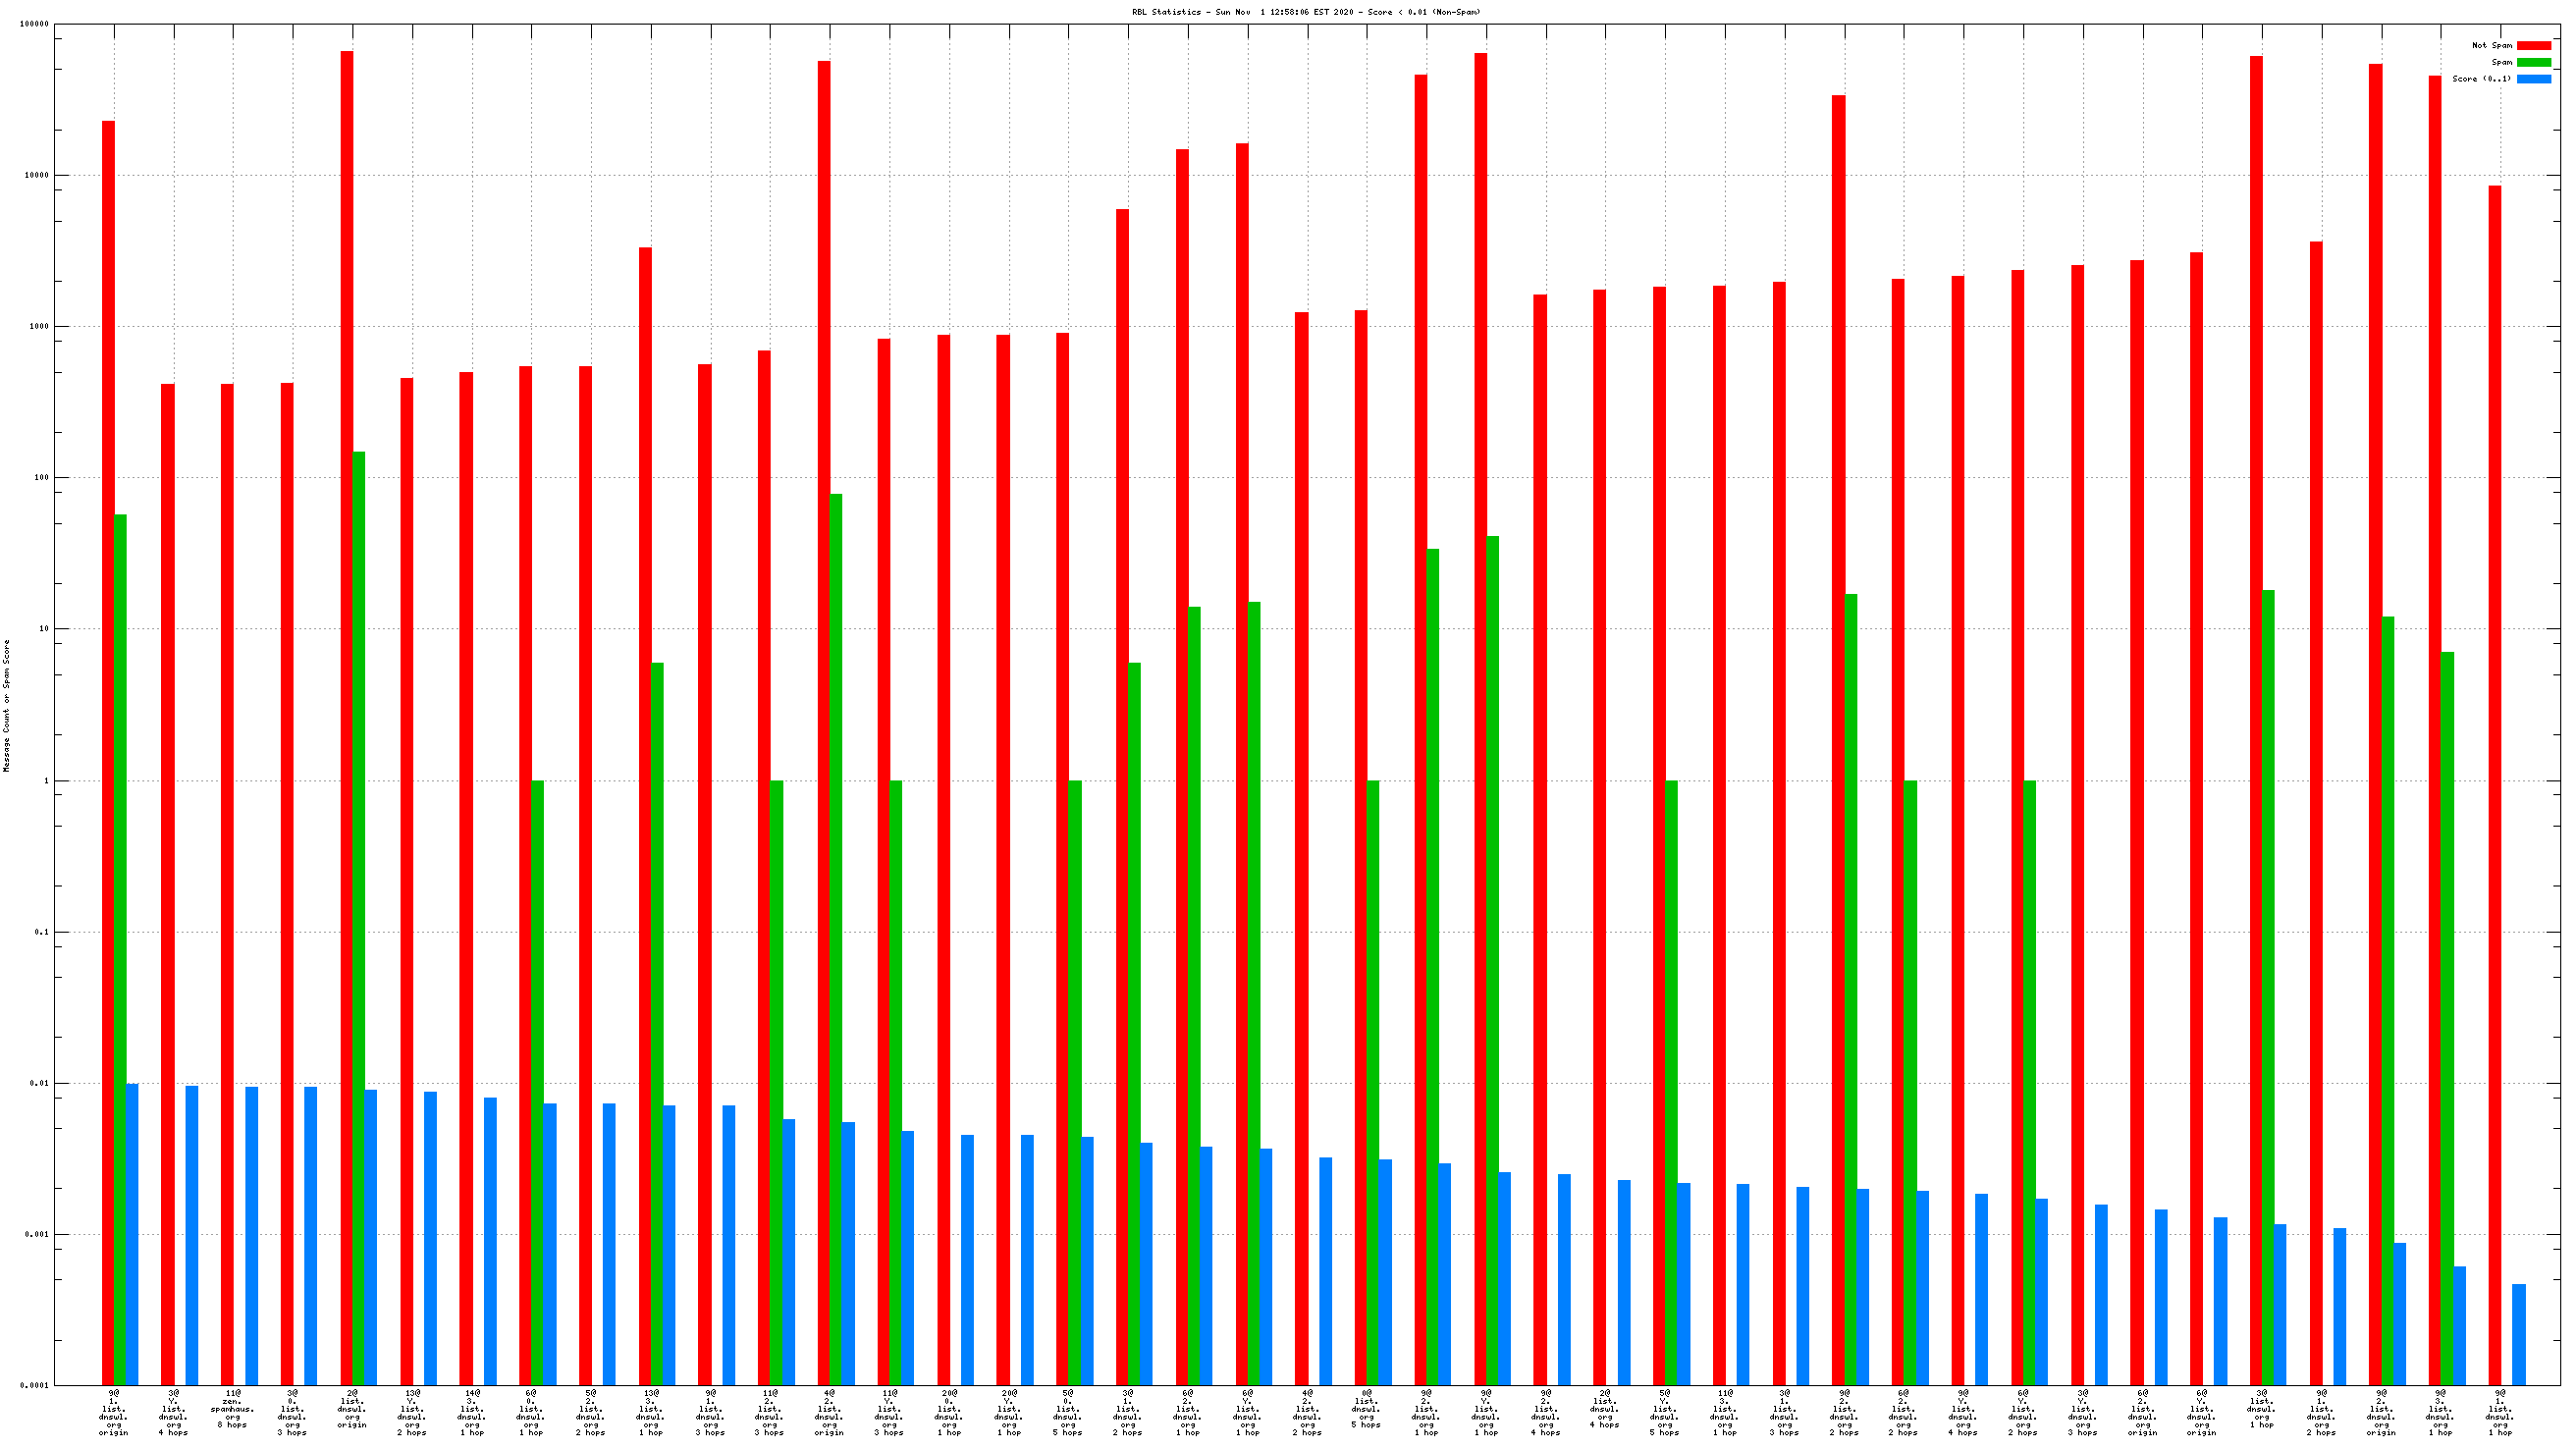Click the Not Spam legend text
Screen dimensions: 2576x1449
[x=2491, y=45]
